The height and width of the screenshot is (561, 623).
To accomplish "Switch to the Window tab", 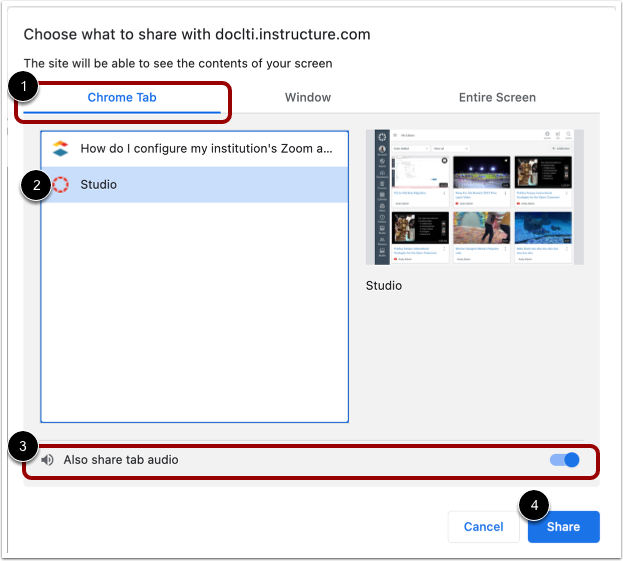I will coord(308,98).
